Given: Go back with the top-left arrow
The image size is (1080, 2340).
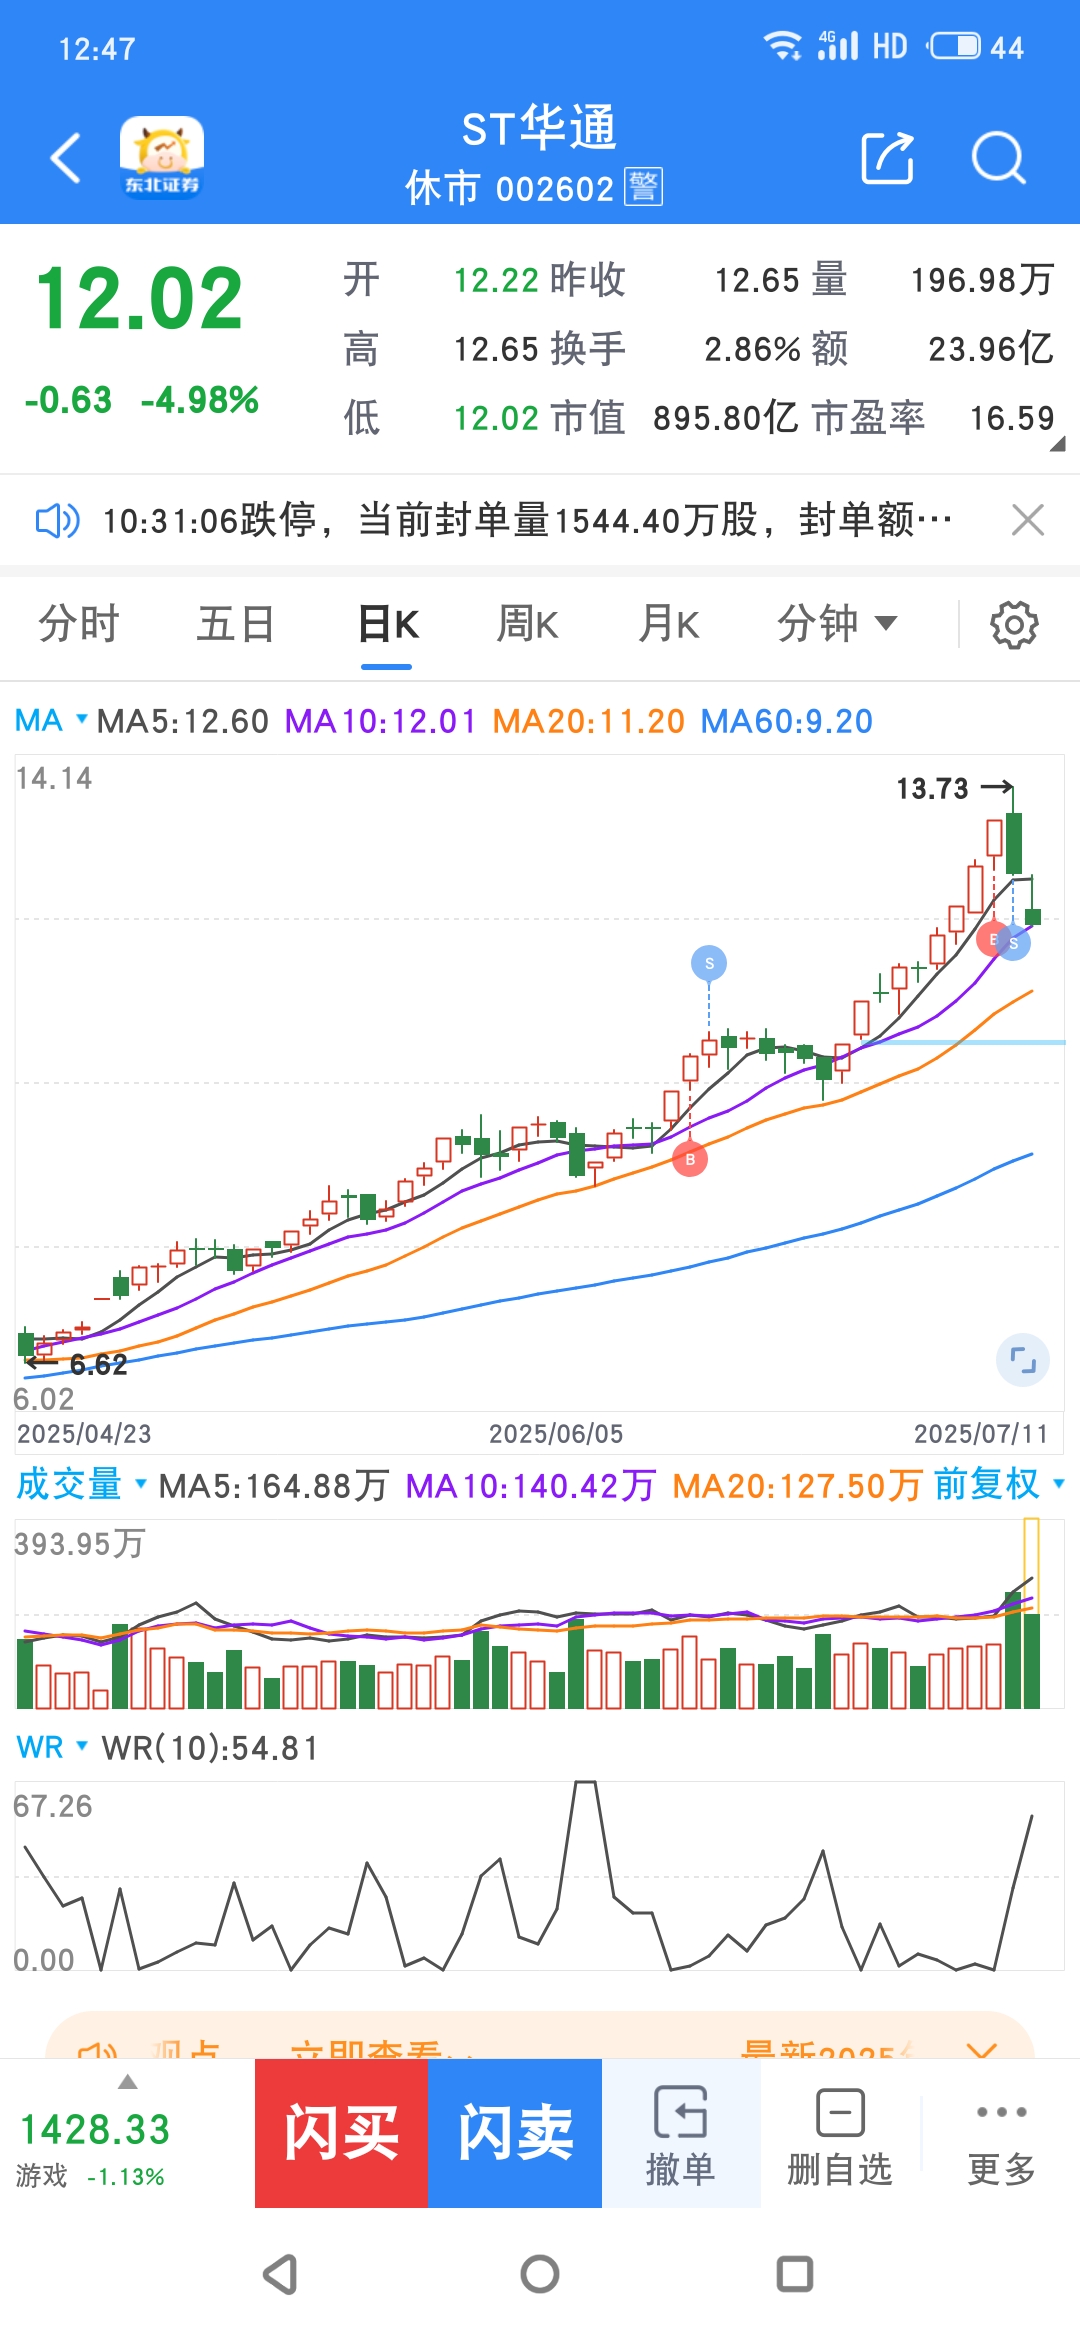Looking at the screenshot, I should point(66,158).
